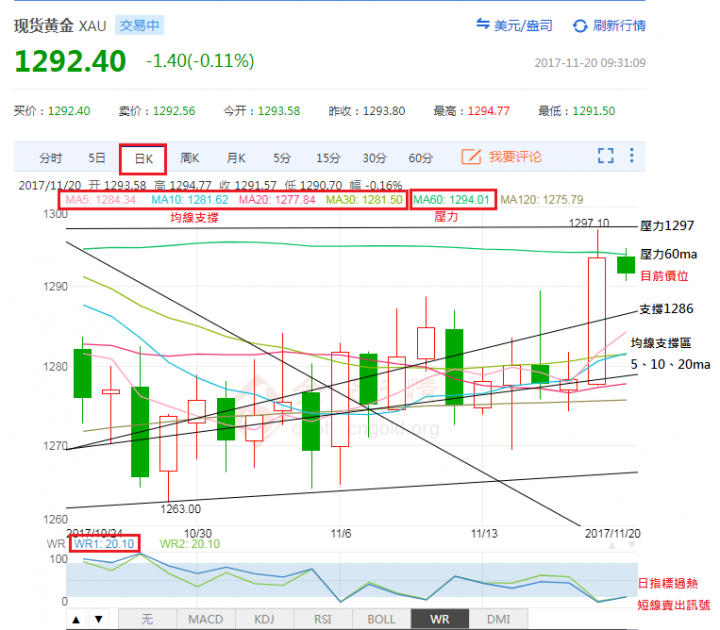Select the DMI indicator tab
This screenshot has width=720, height=630.
(x=499, y=619)
